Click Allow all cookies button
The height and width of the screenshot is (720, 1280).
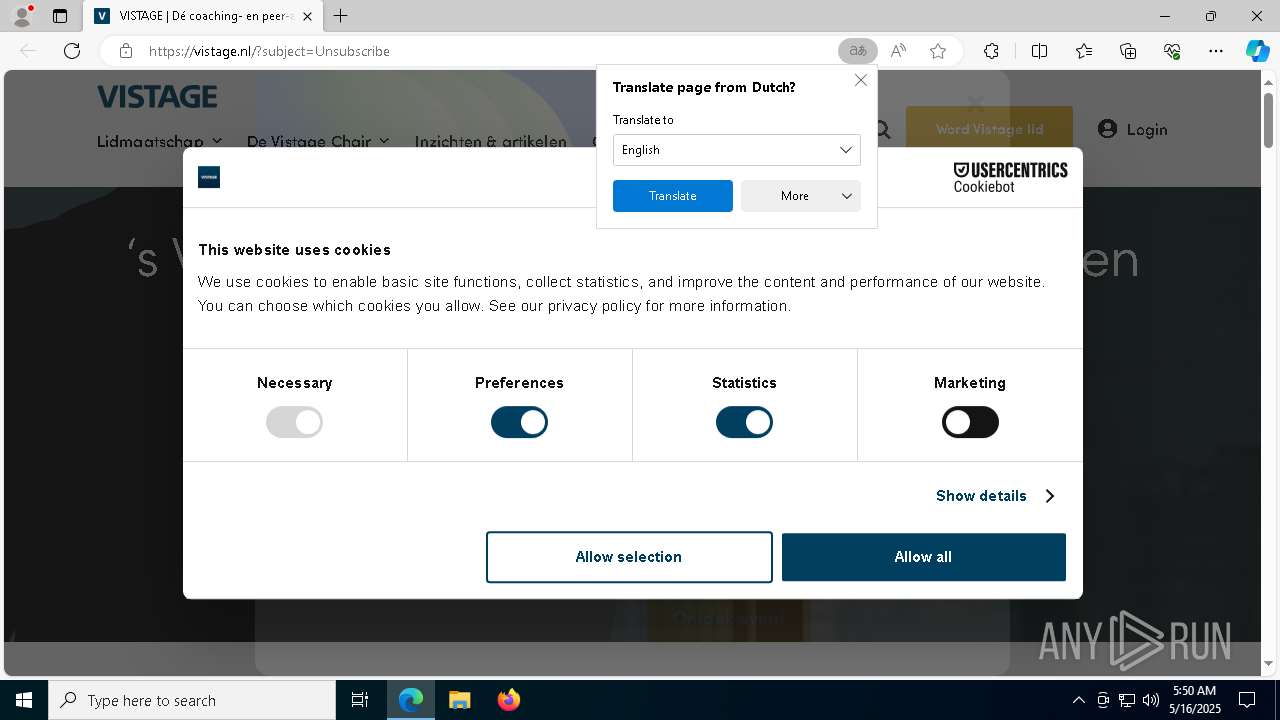[x=923, y=557]
